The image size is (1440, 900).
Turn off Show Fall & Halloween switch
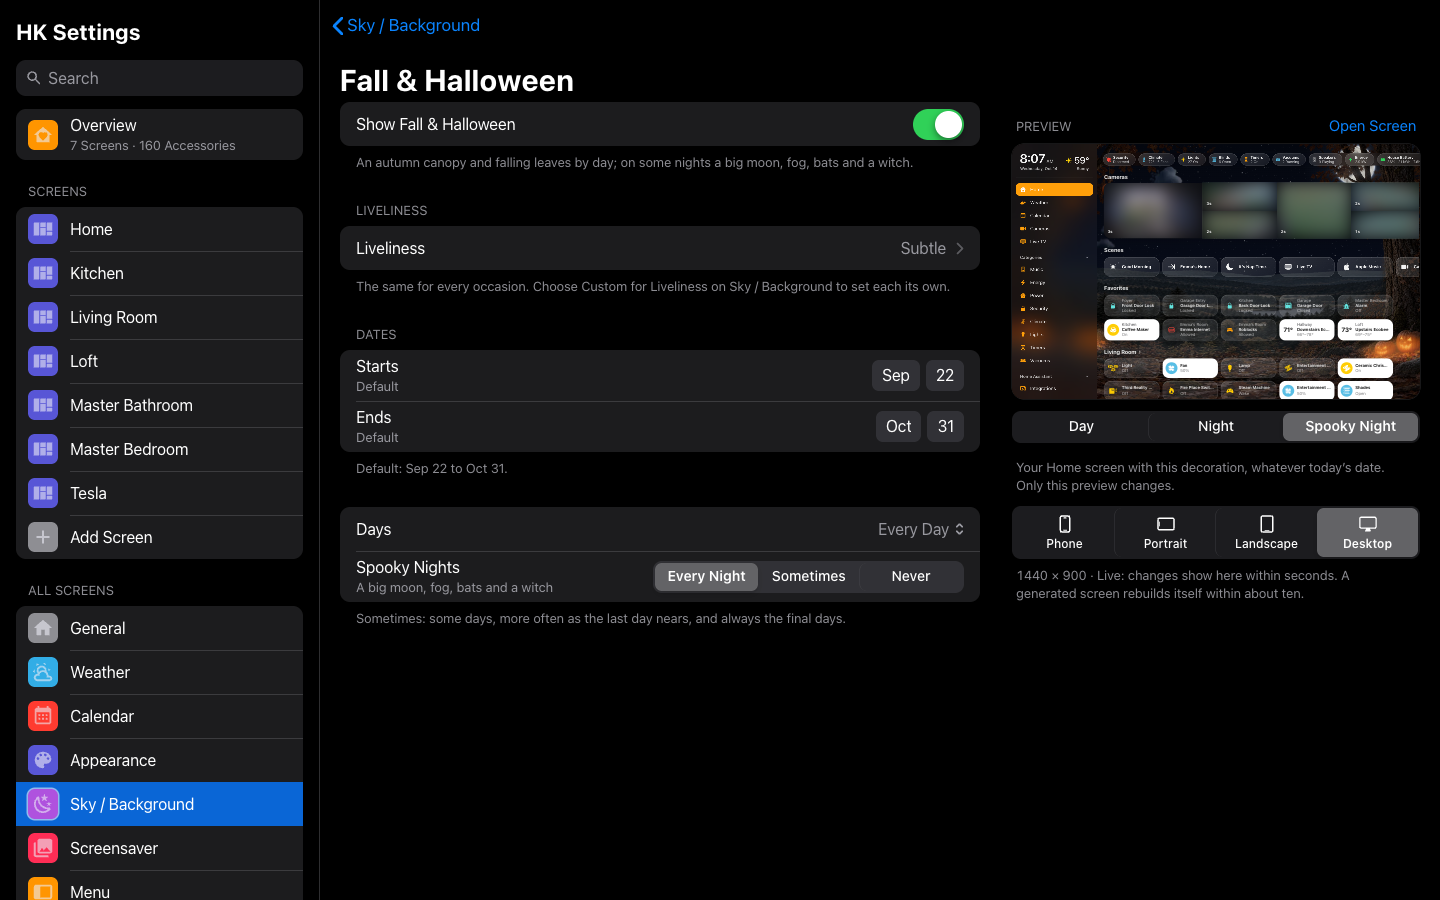(x=938, y=124)
